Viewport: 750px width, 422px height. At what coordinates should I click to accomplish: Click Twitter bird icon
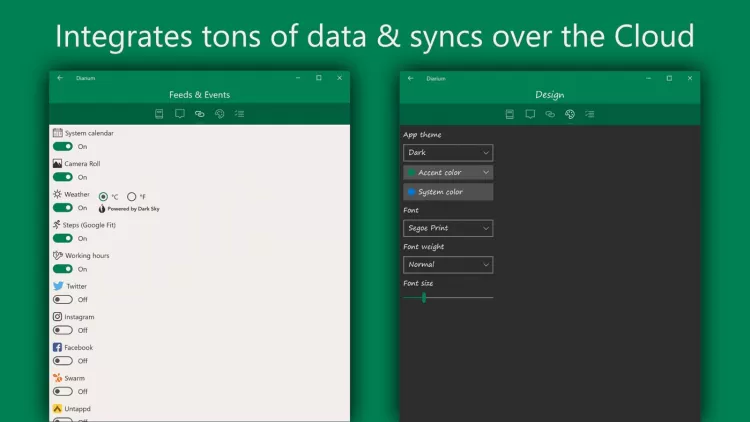click(58, 286)
